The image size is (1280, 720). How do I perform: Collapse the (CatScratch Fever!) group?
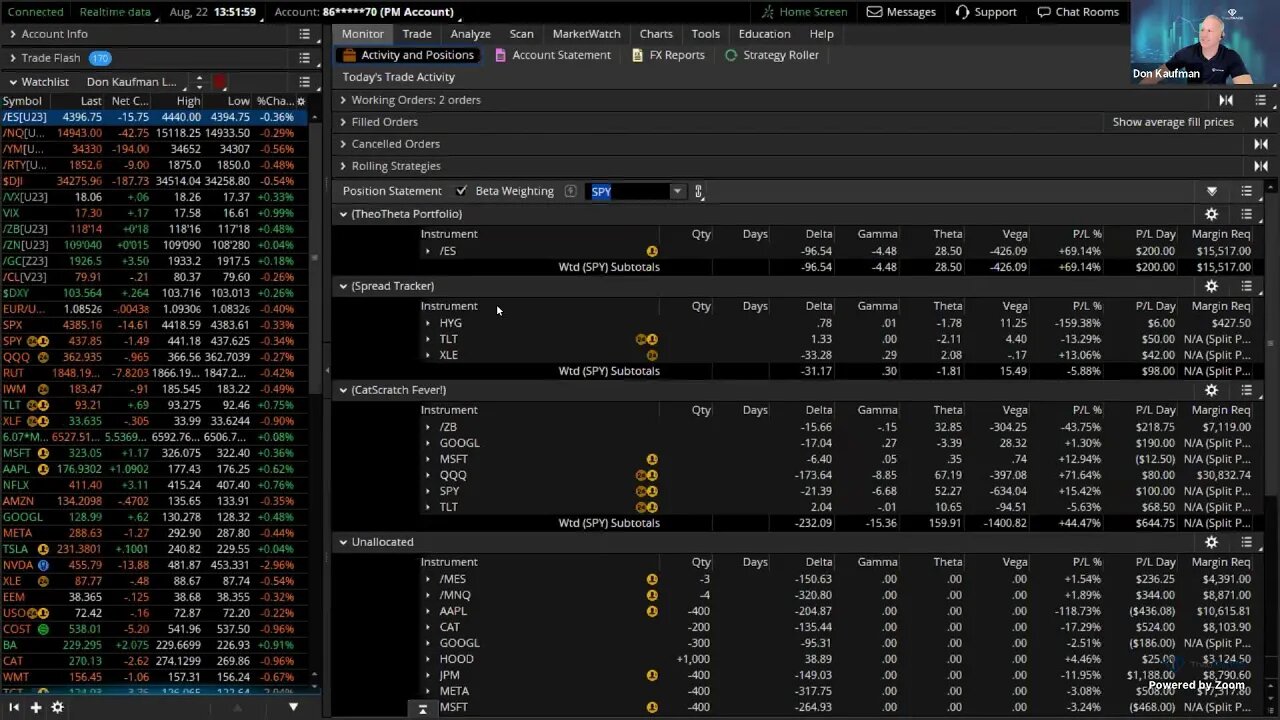pyautogui.click(x=343, y=390)
